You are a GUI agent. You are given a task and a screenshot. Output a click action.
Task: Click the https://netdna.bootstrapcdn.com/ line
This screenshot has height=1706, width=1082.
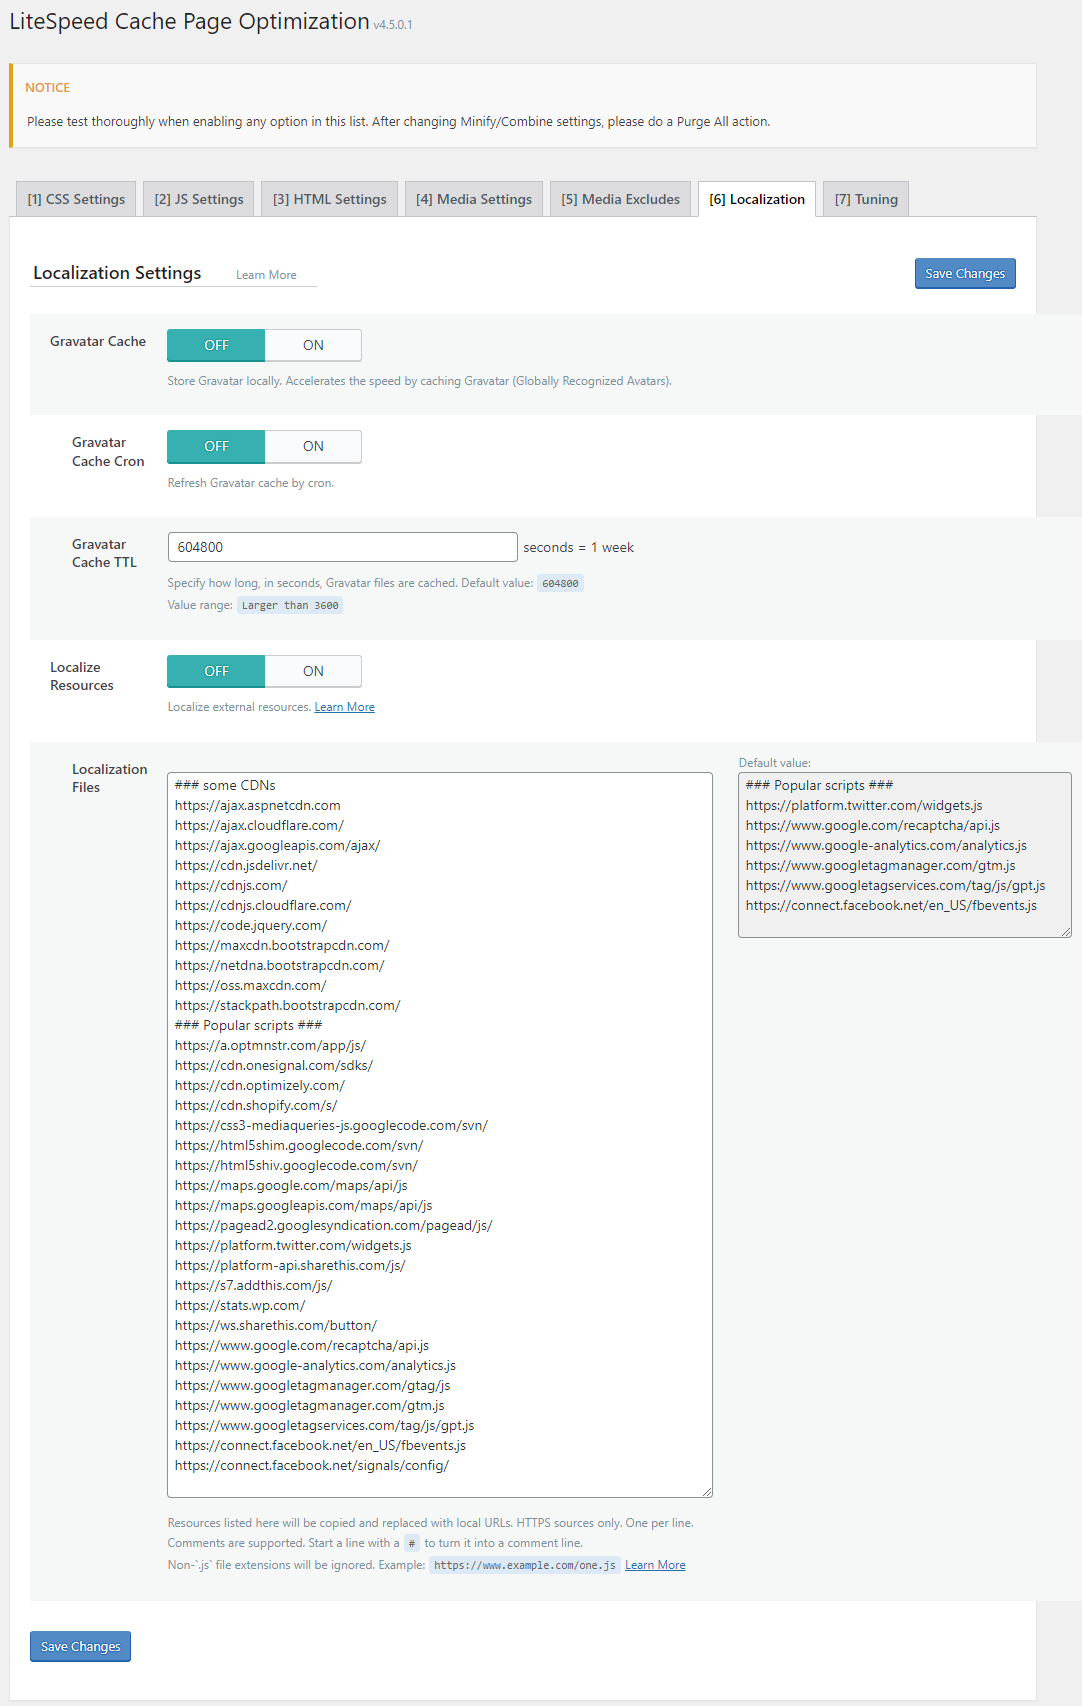(x=280, y=965)
